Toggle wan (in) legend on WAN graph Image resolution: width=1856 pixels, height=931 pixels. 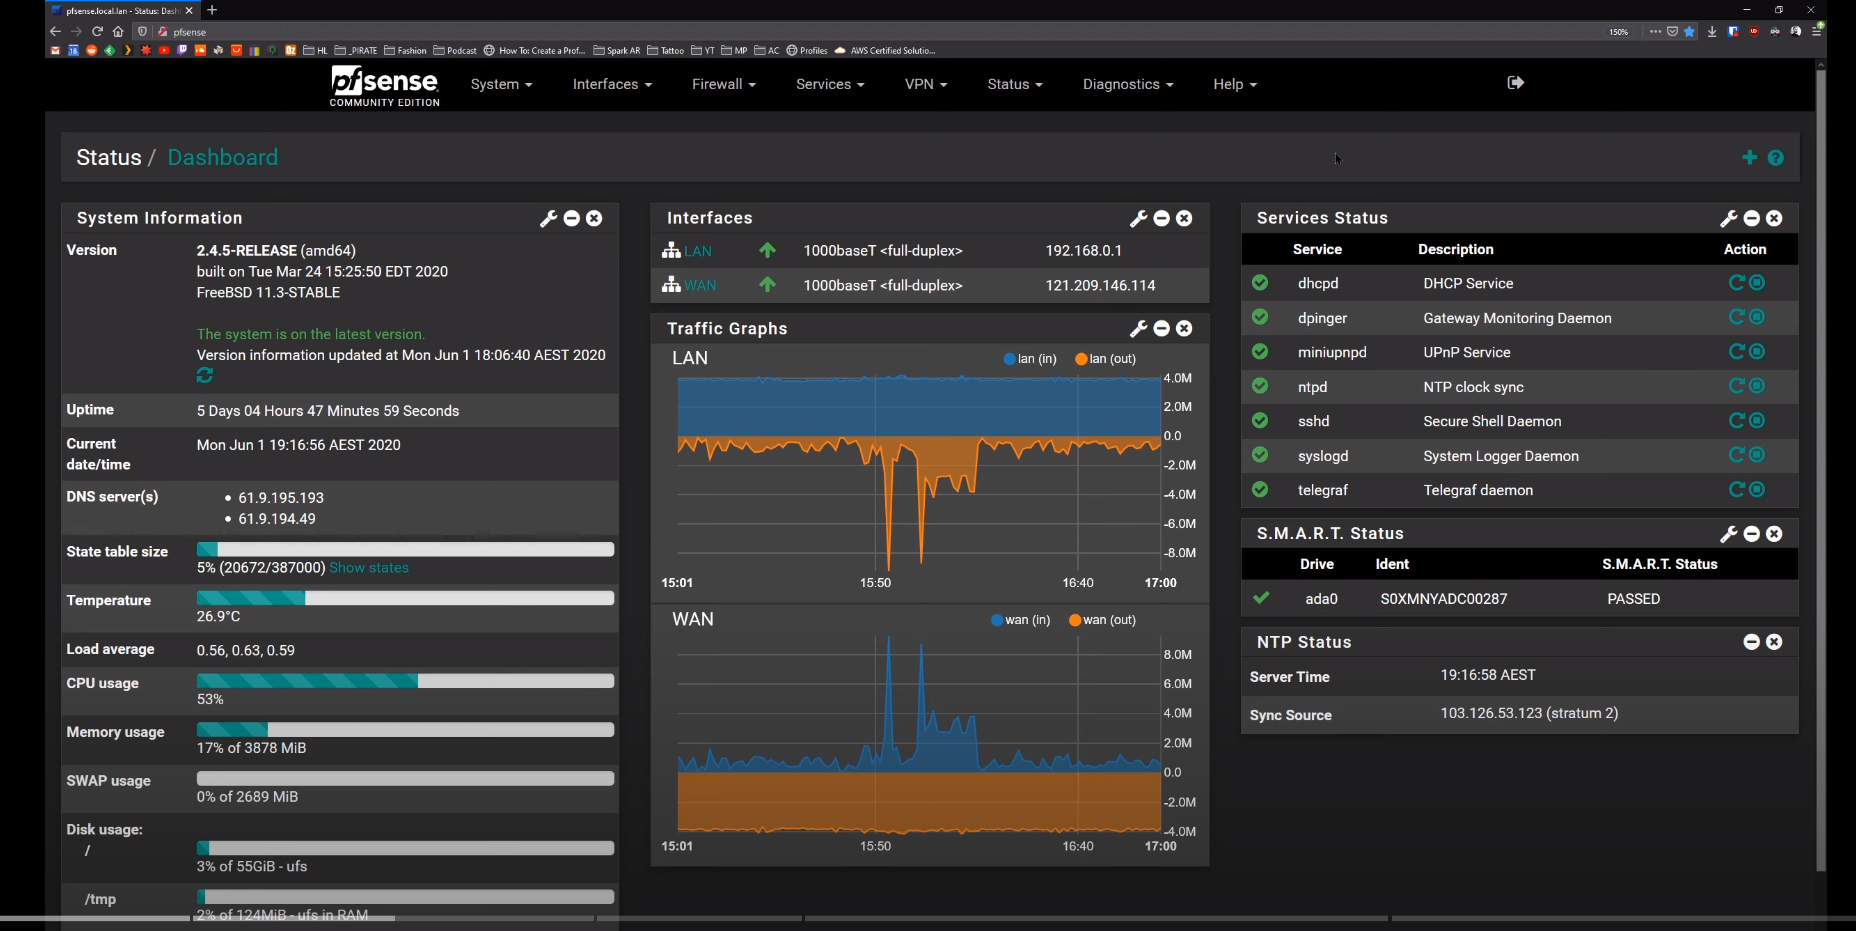(1021, 620)
